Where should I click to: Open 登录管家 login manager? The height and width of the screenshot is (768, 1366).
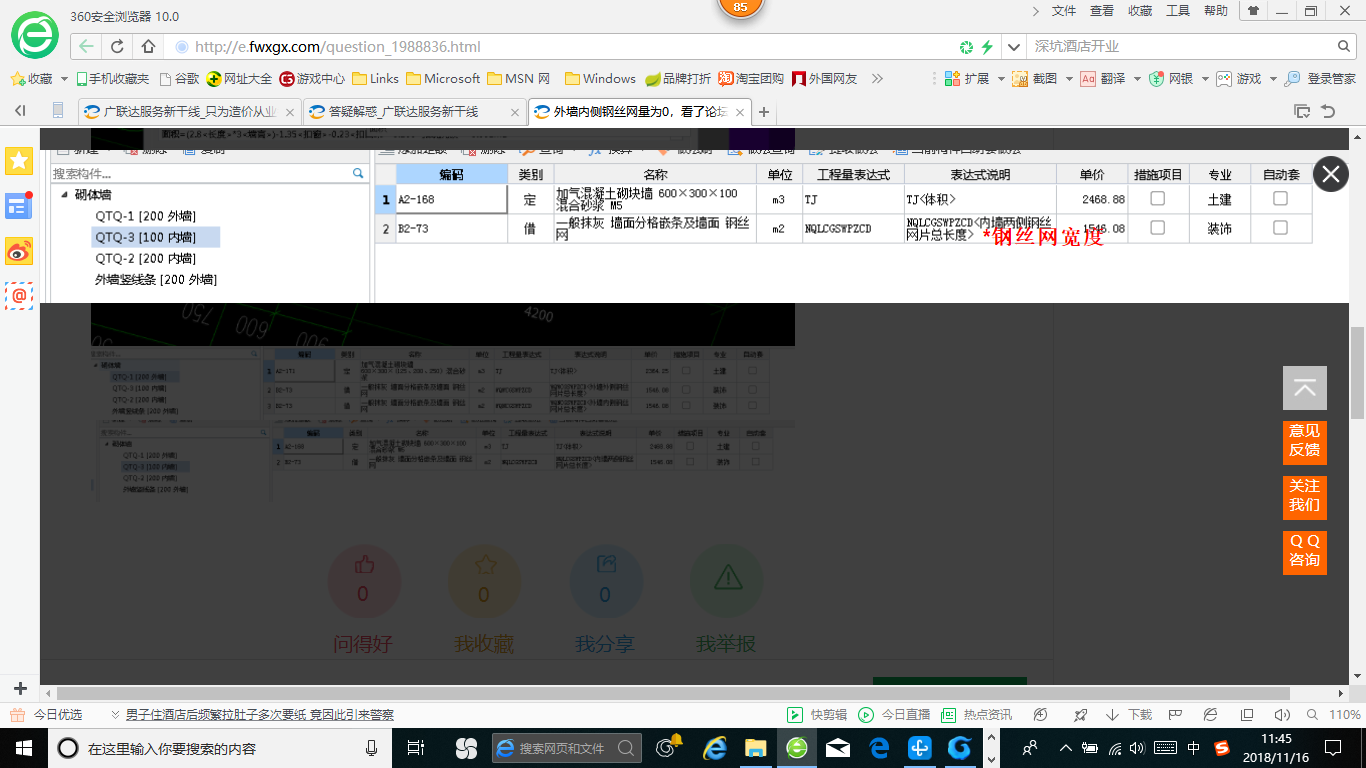[x=1320, y=78]
